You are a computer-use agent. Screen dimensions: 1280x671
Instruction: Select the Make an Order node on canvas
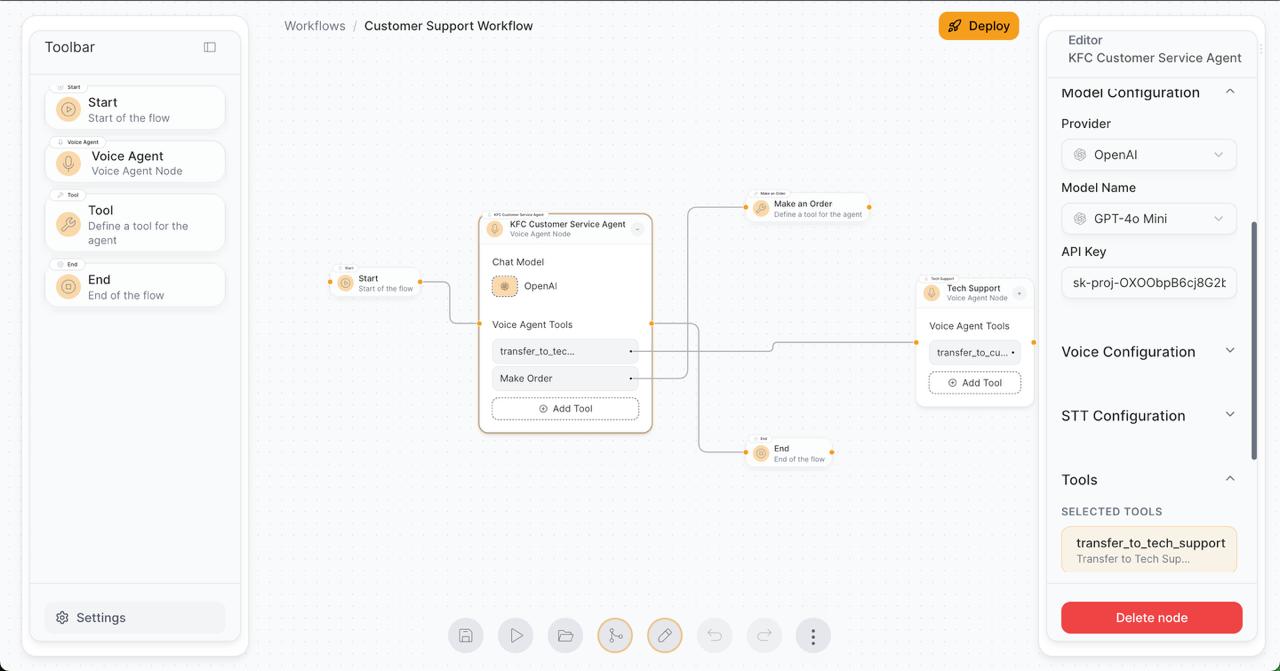tap(808, 208)
